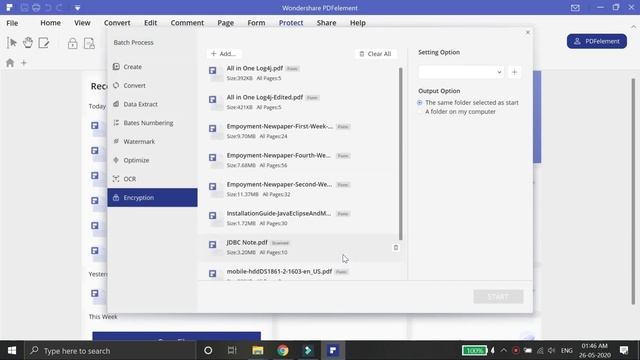Click the padlock Password icon in the toolbar
The width and height of the screenshot is (640, 360).
73,43
